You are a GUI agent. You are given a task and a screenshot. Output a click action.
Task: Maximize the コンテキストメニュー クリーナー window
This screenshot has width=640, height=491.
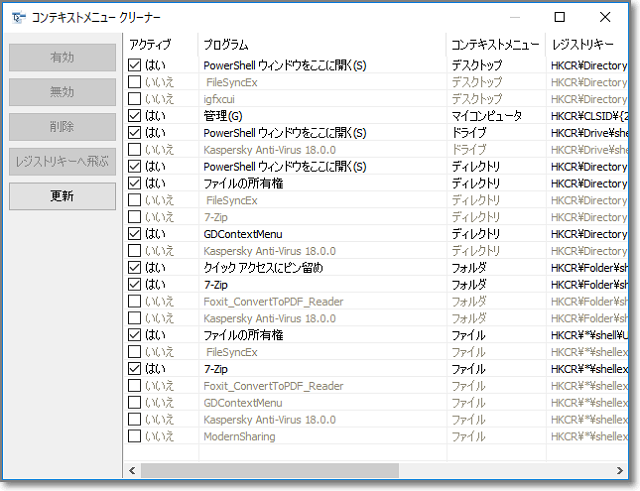click(559, 17)
